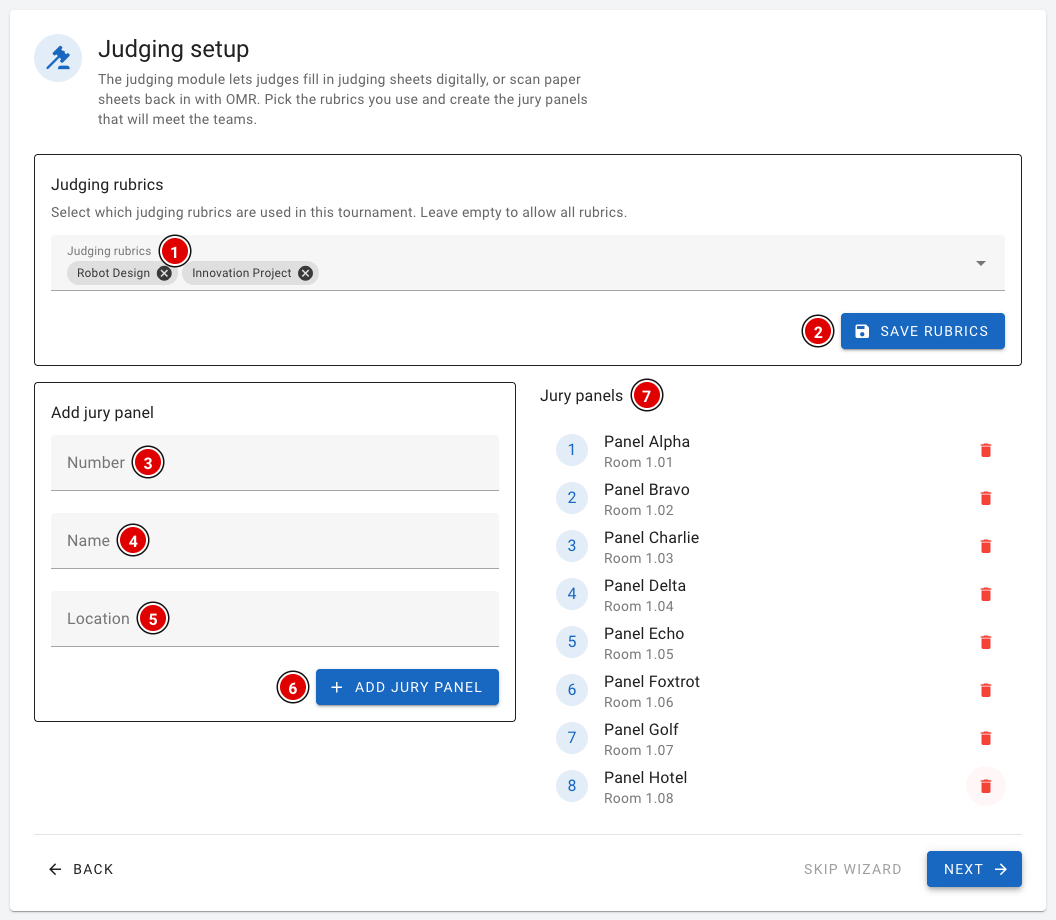Select the Innovation Project chip label
The width and height of the screenshot is (1056, 920).
pos(241,273)
